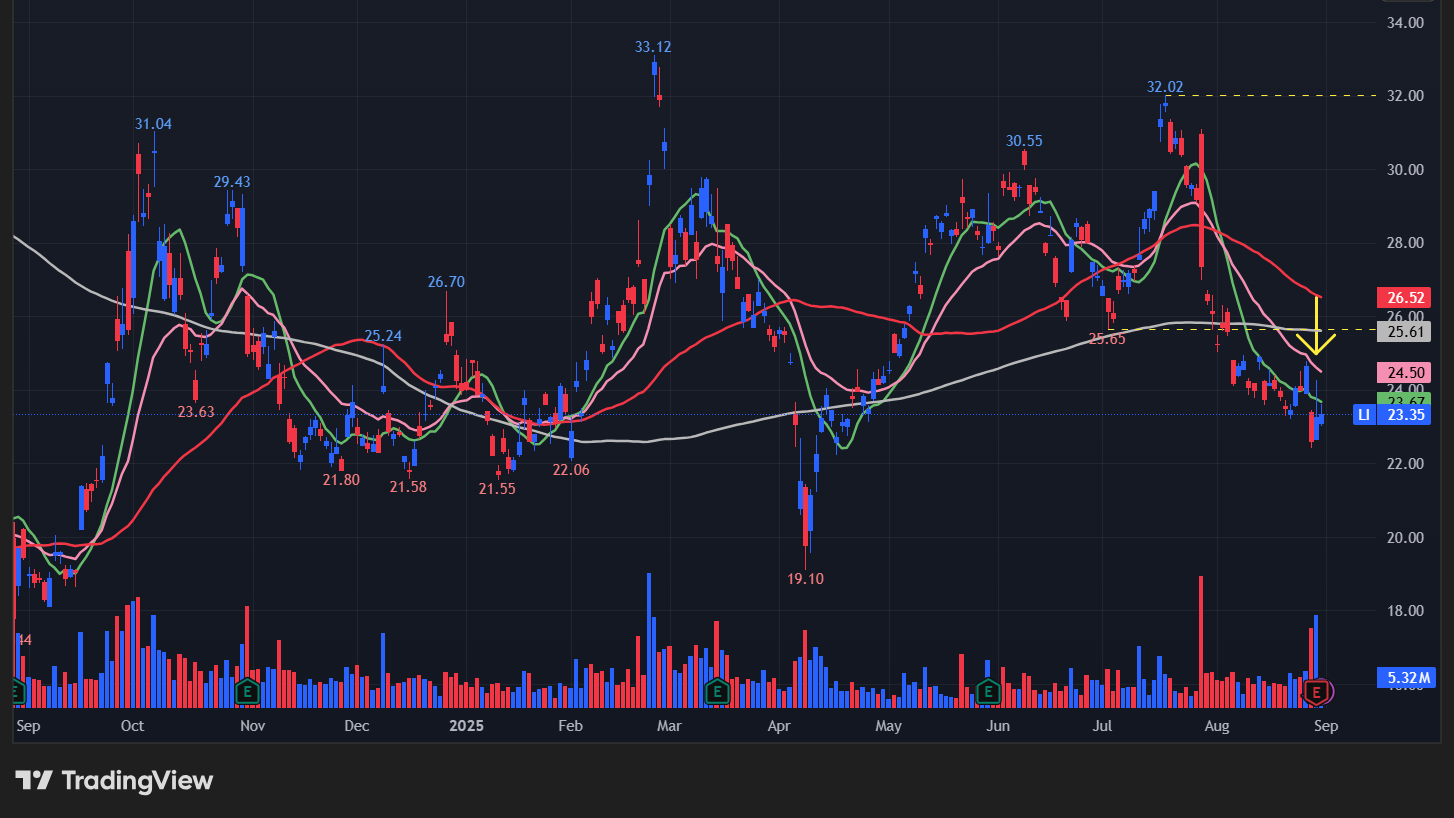Click the 23.35 current price label
The width and height of the screenshot is (1454, 818).
point(1404,414)
